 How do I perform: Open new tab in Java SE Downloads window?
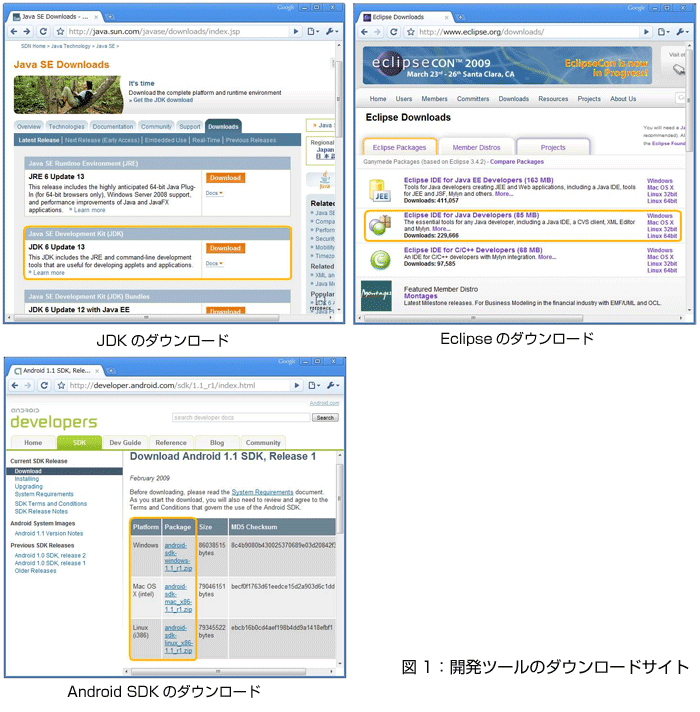110,17
